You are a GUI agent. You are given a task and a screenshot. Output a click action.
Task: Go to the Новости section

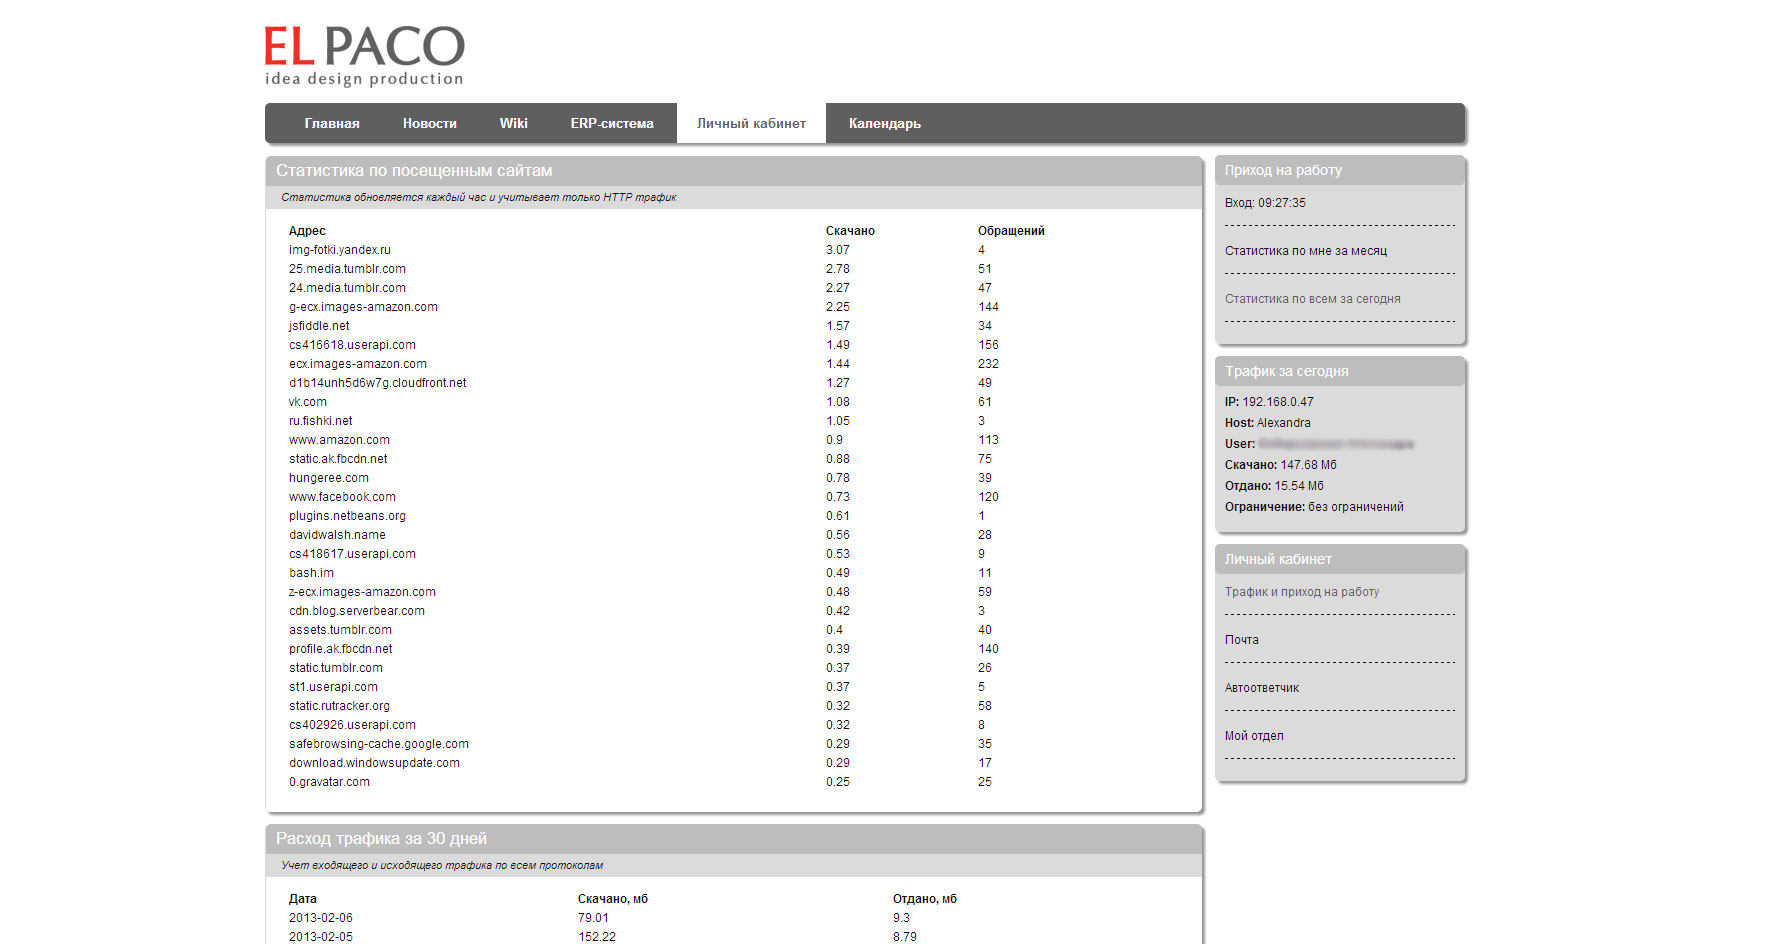(x=429, y=123)
